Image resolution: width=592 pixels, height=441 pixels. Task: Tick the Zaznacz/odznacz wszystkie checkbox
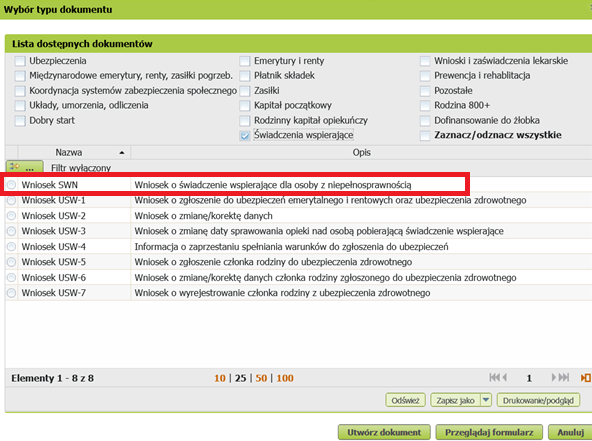[425, 135]
